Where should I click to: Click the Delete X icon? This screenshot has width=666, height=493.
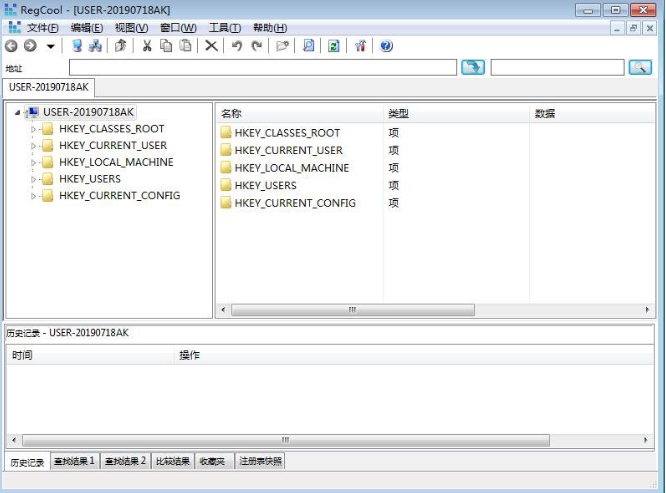211,46
